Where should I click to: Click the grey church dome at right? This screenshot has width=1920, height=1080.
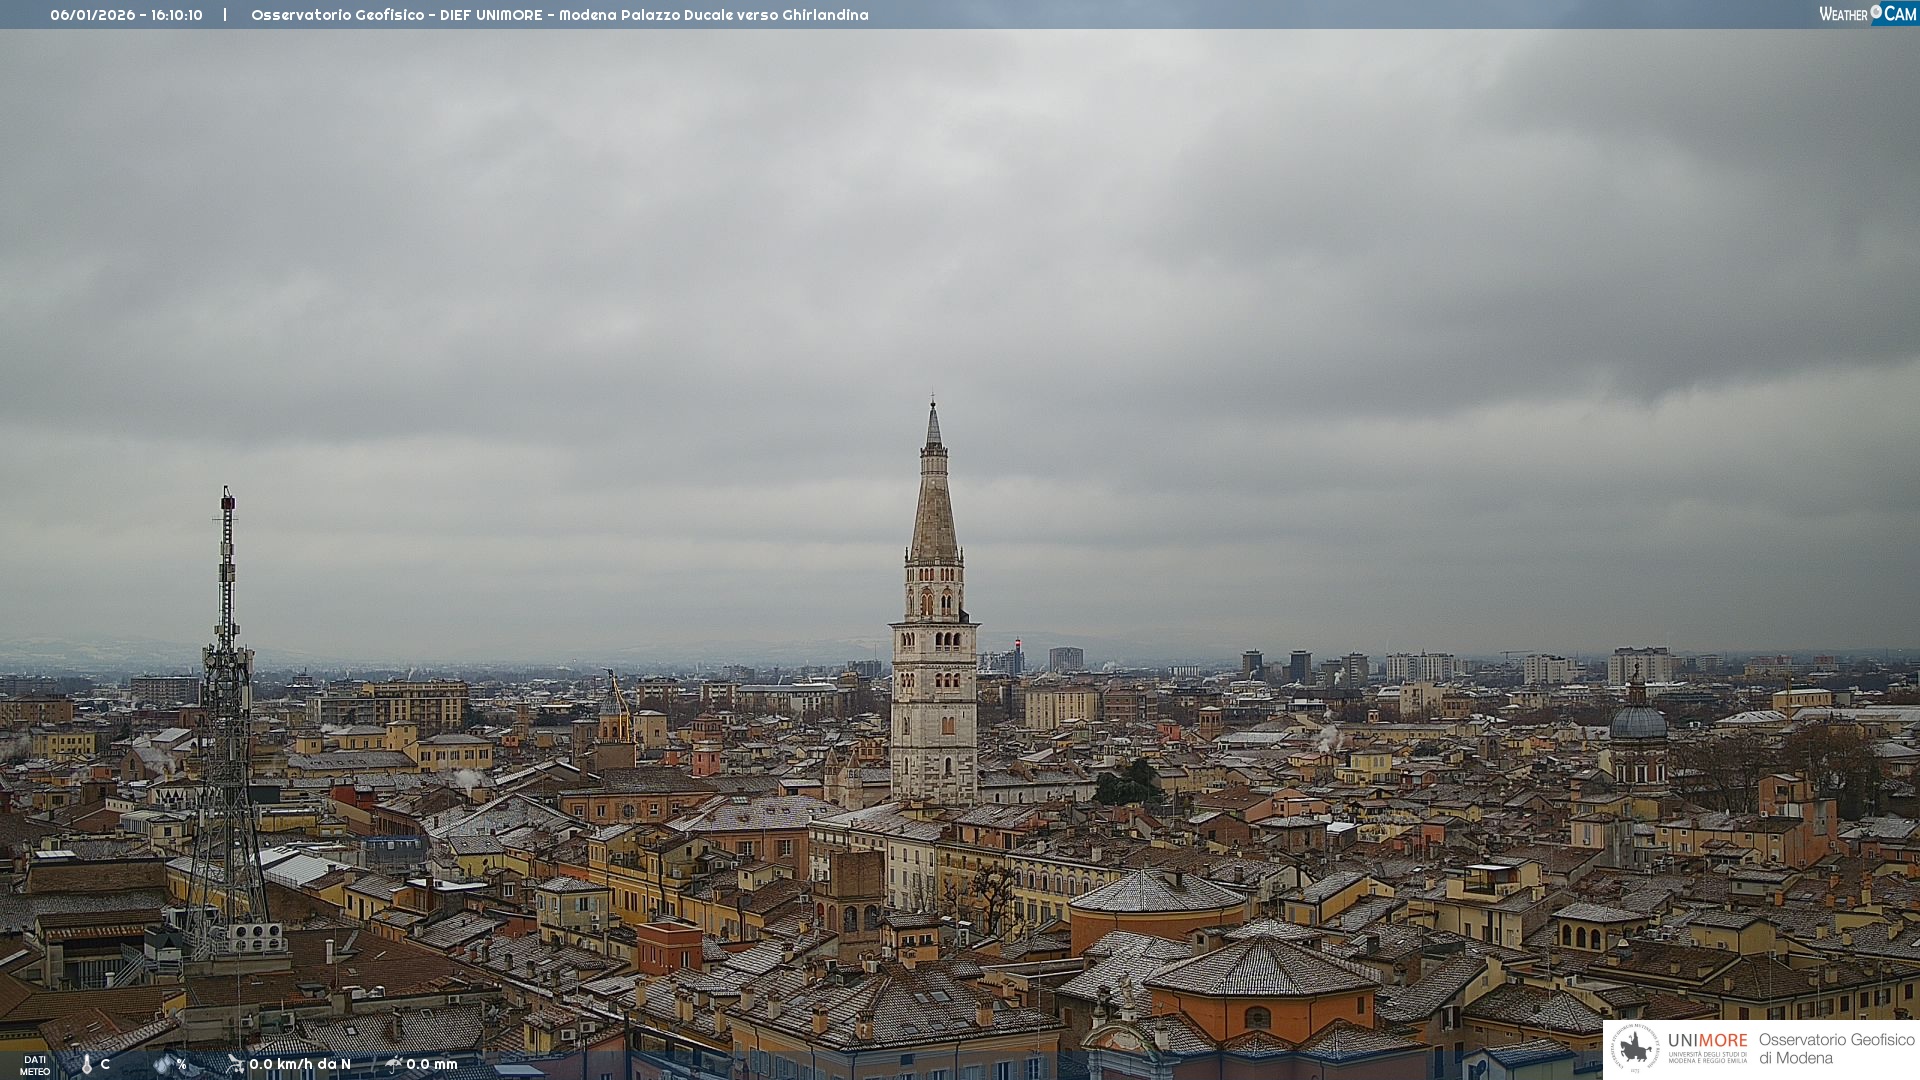point(1638,722)
